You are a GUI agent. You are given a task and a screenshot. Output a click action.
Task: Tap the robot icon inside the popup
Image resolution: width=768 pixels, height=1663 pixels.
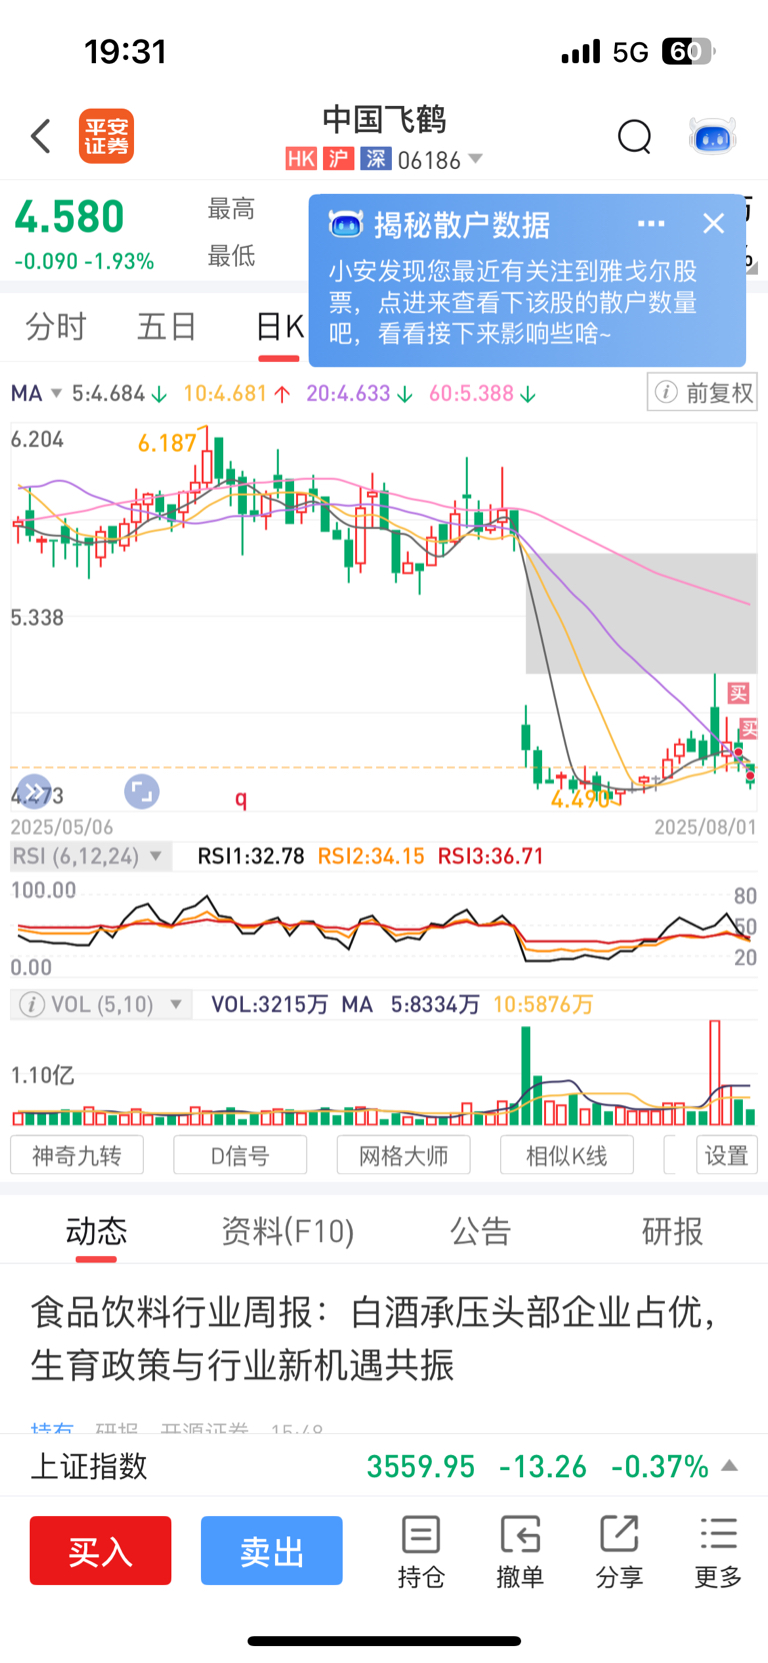[x=345, y=224]
